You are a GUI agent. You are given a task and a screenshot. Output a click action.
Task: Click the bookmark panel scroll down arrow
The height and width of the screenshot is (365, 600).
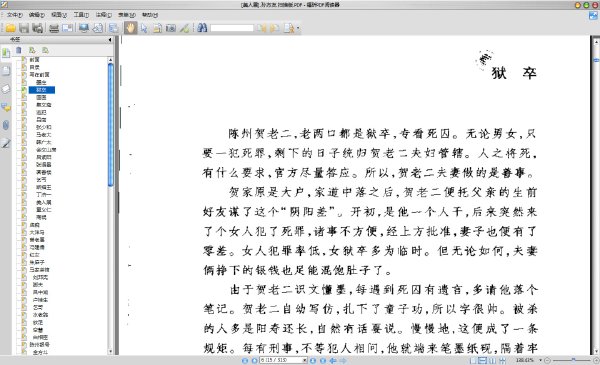point(111,352)
